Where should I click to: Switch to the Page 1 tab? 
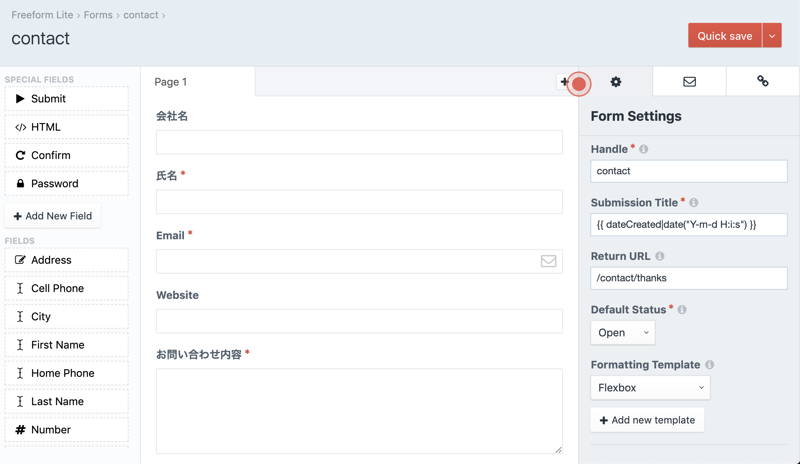(171, 82)
